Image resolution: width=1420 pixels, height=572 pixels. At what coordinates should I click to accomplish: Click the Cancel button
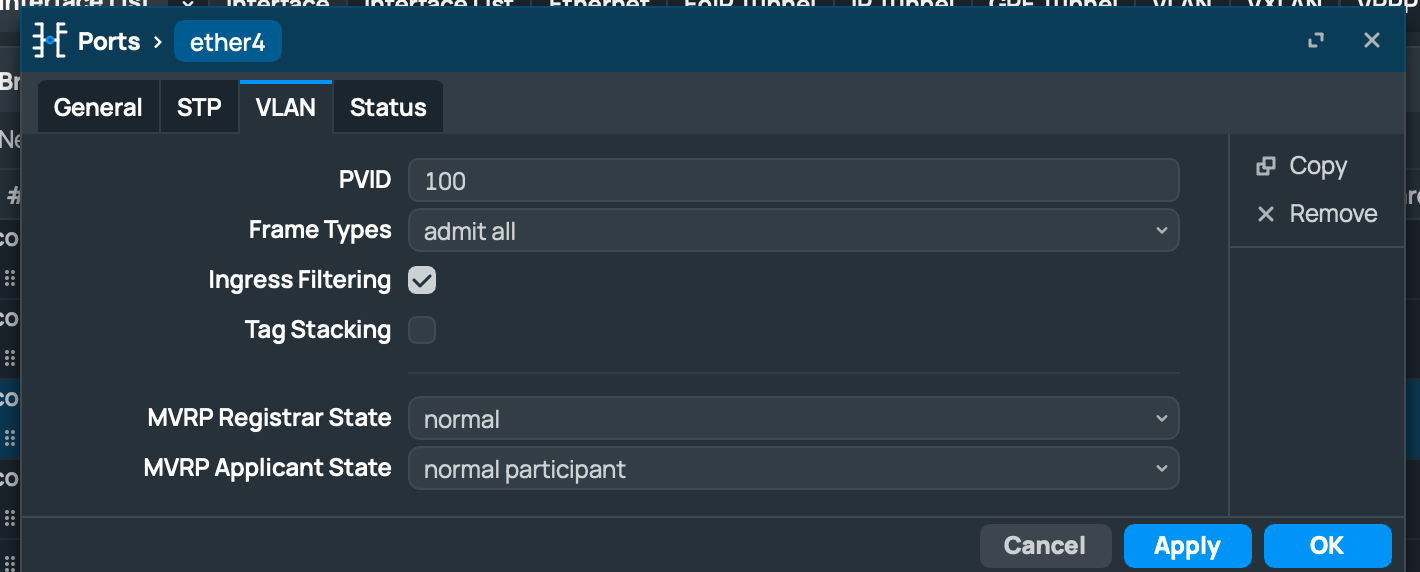pos(1045,546)
